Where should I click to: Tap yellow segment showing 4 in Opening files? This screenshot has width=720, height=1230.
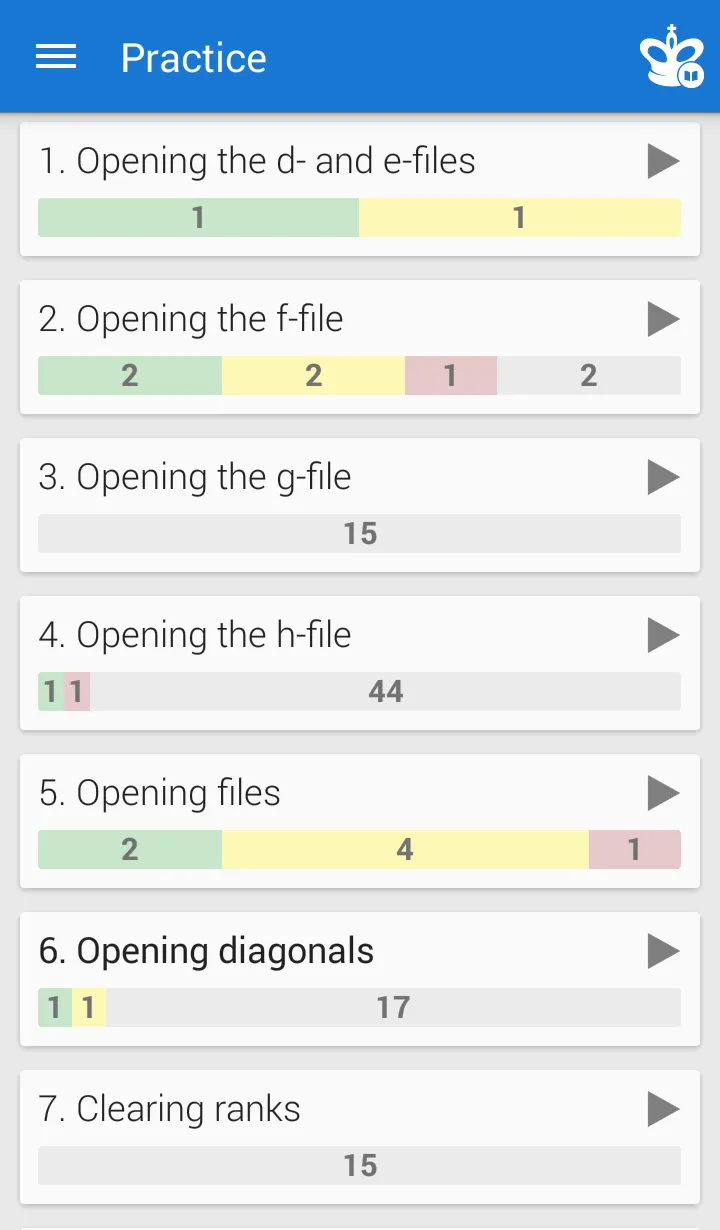(405, 850)
